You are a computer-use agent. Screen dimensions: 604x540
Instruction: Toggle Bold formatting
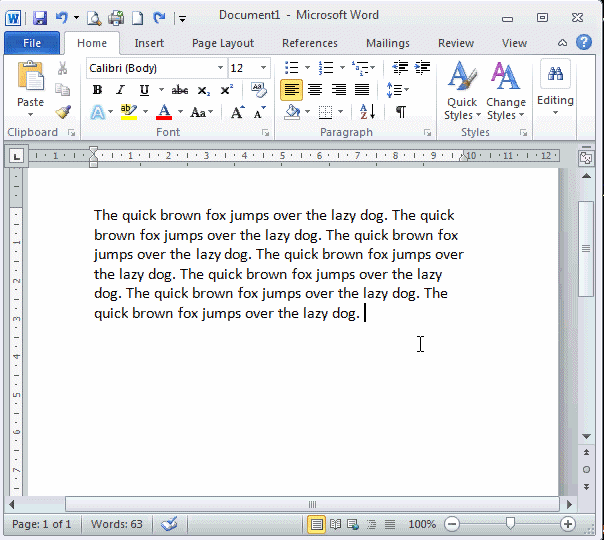point(97,91)
